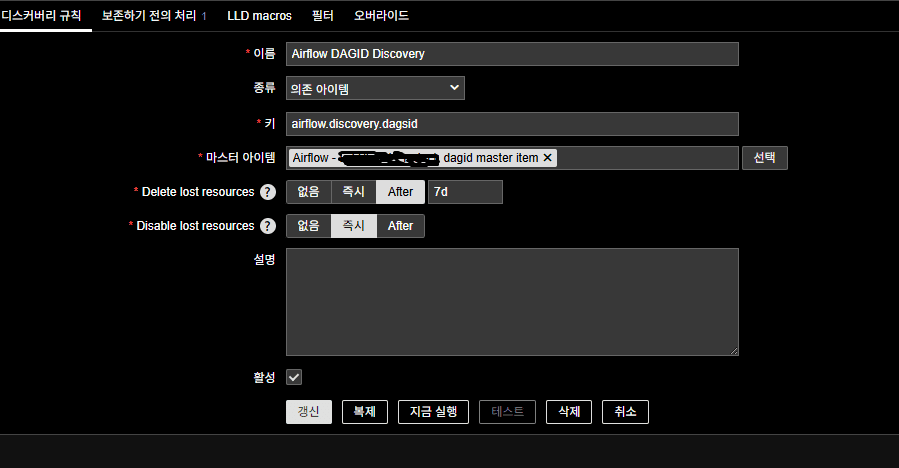
Task: Toggle the 활성 checkbox
Action: click(x=294, y=377)
